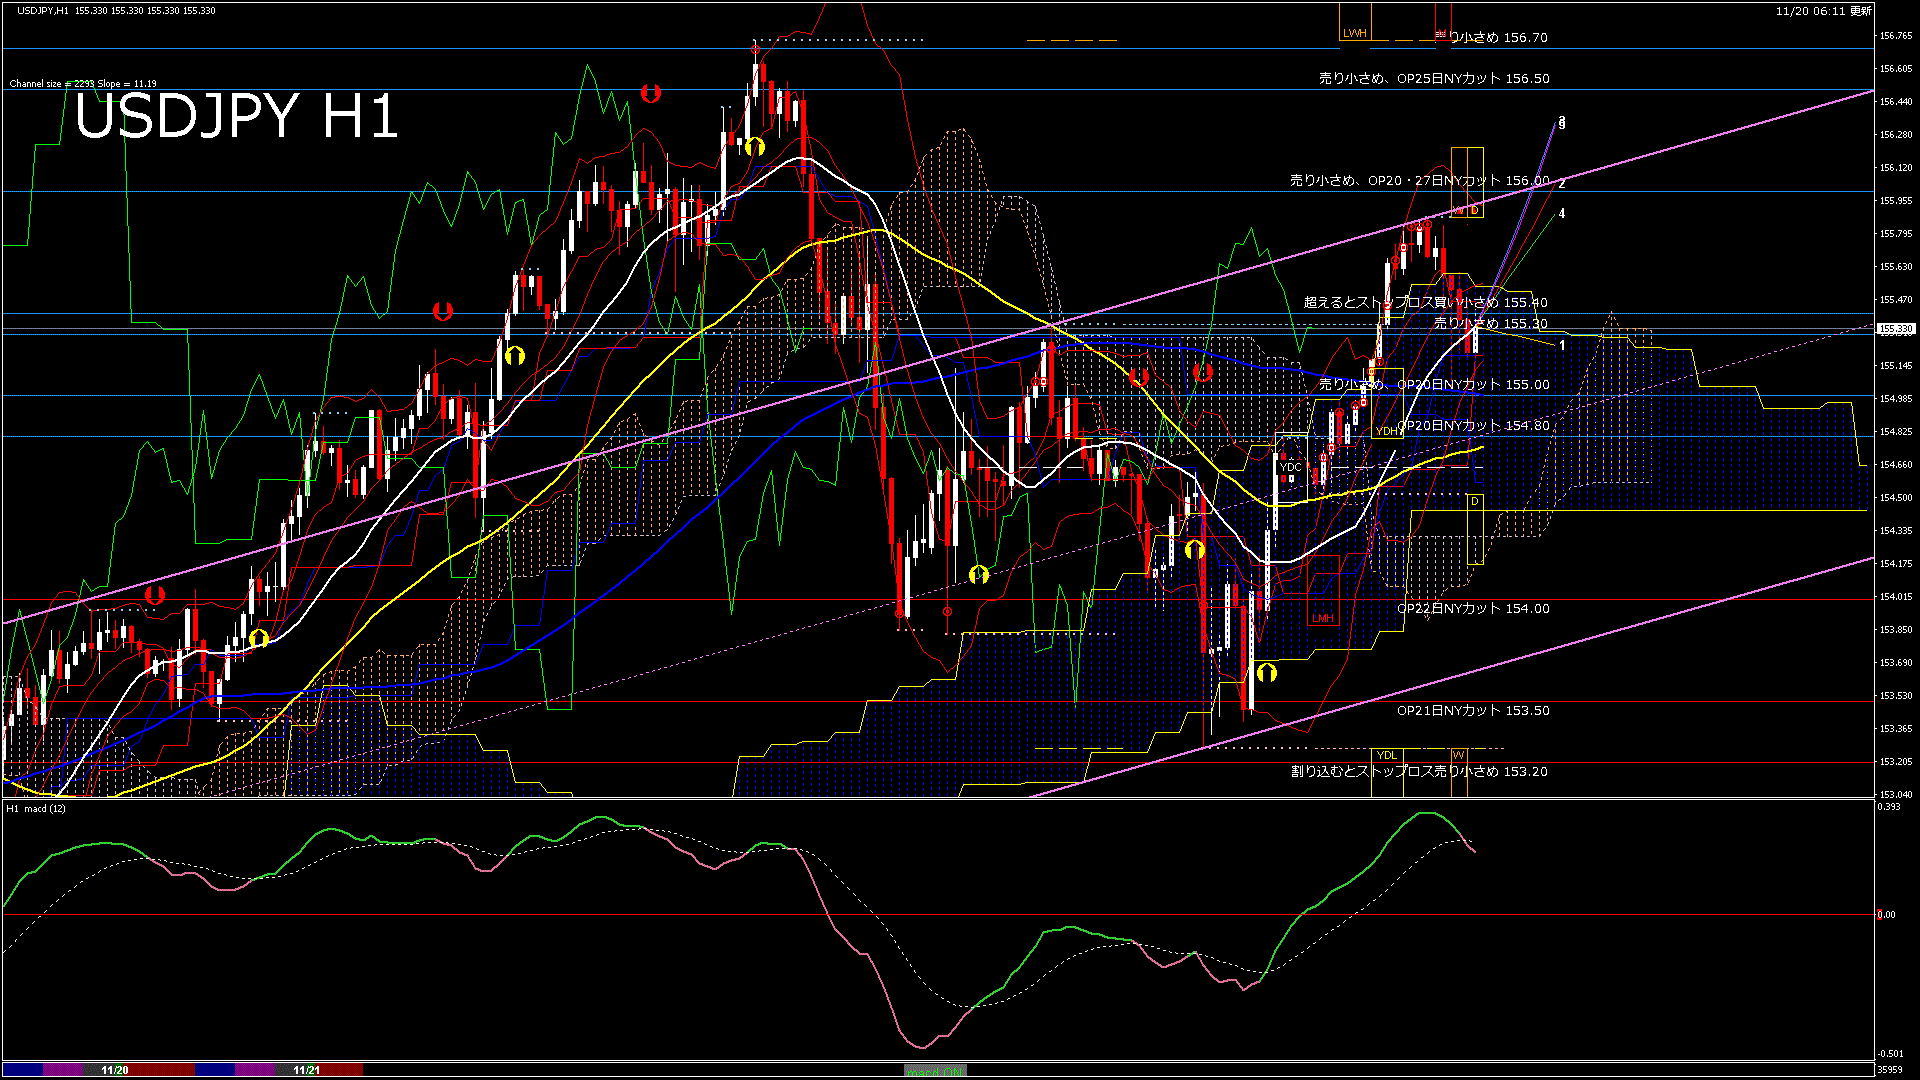Screen dimensions: 1920x1080
Task: Click the red down-arrow signal above the 156.50 line
Action: click(651, 93)
